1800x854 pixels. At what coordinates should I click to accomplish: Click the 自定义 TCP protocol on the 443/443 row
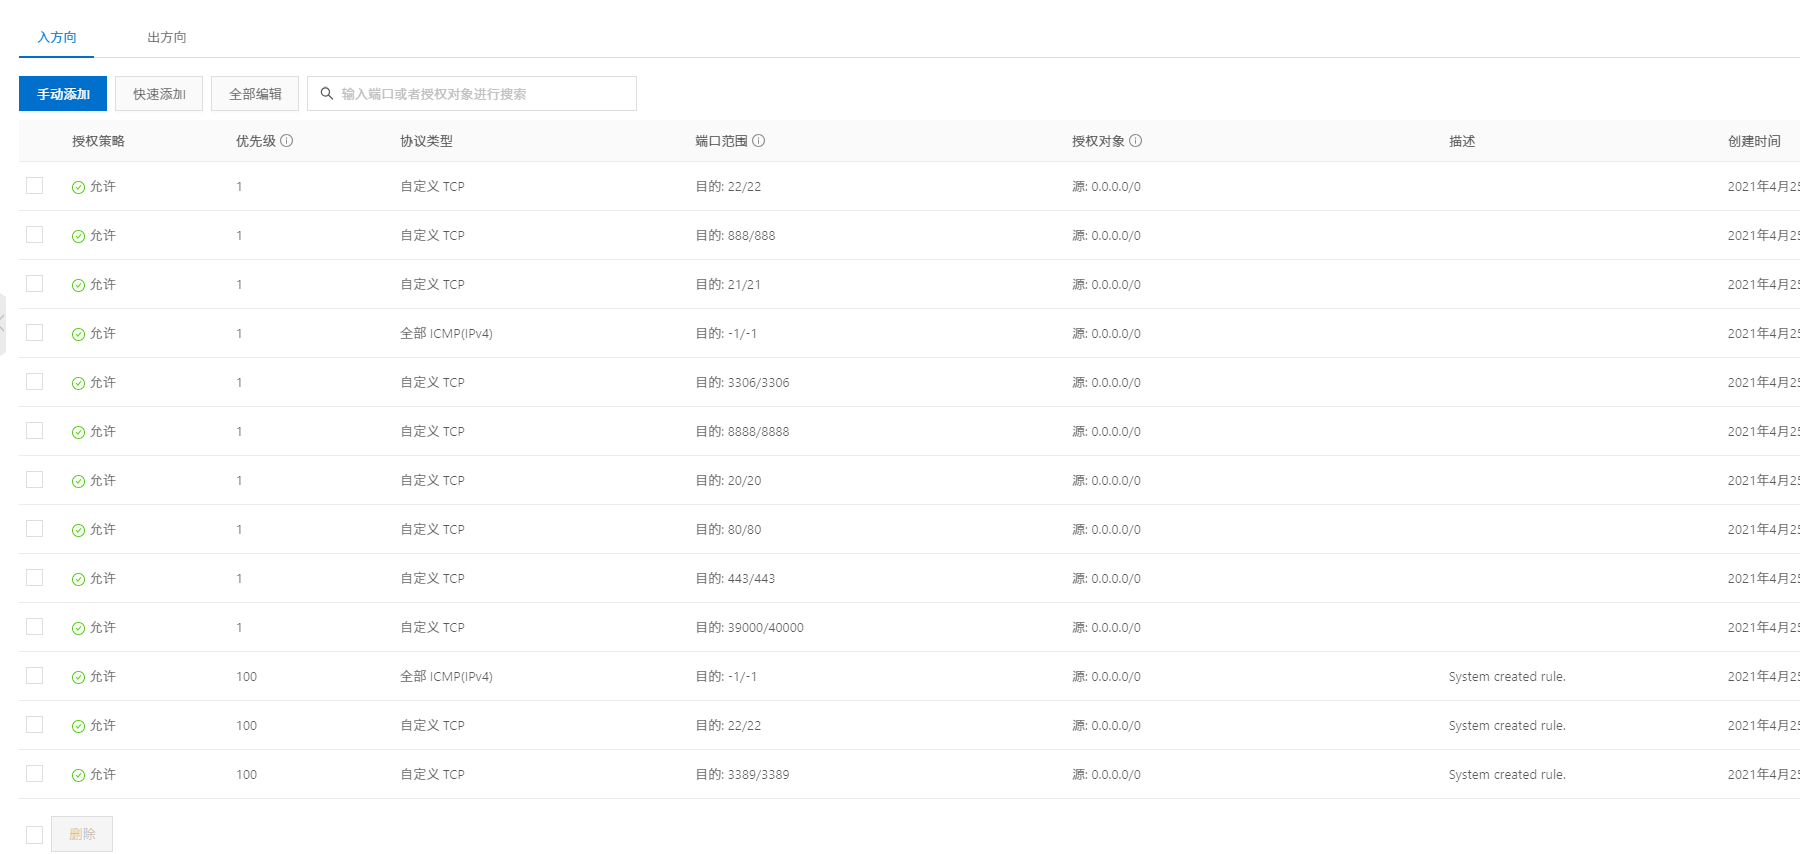(432, 578)
